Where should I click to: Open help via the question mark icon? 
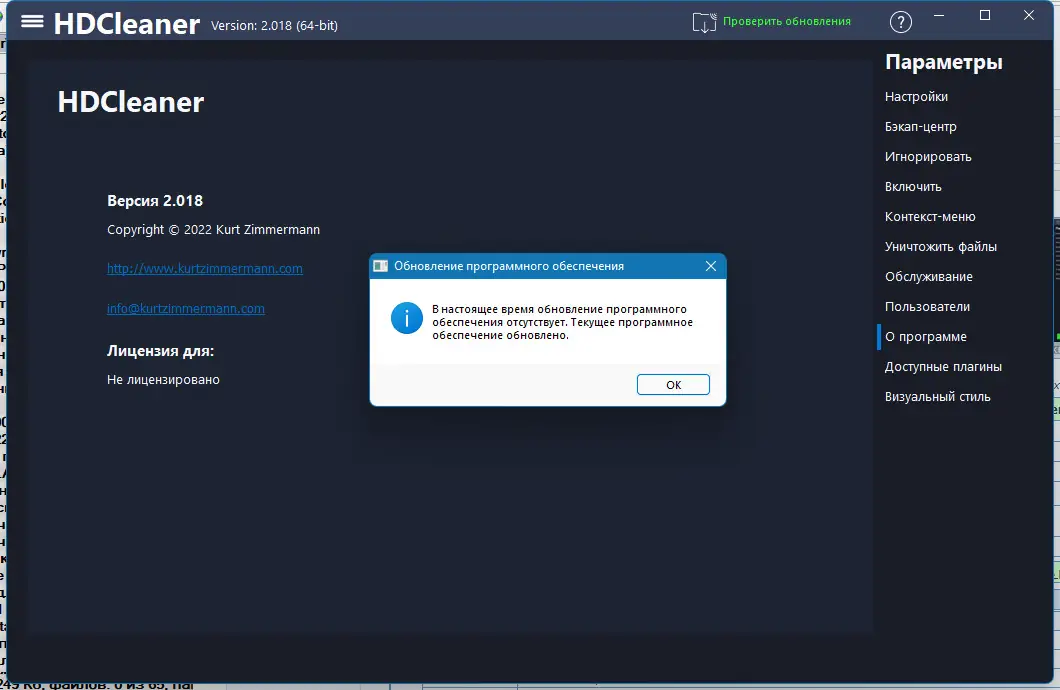900,22
